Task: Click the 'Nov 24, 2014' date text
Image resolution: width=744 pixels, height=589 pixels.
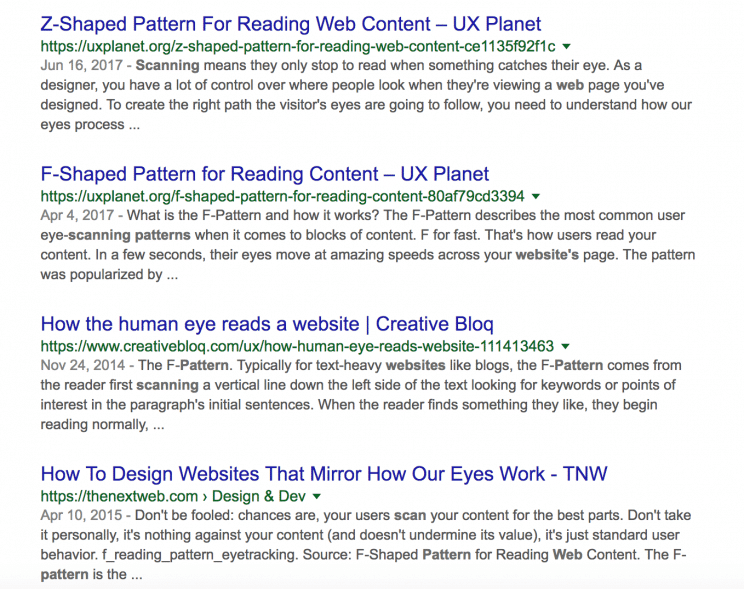Action: (83, 365)
